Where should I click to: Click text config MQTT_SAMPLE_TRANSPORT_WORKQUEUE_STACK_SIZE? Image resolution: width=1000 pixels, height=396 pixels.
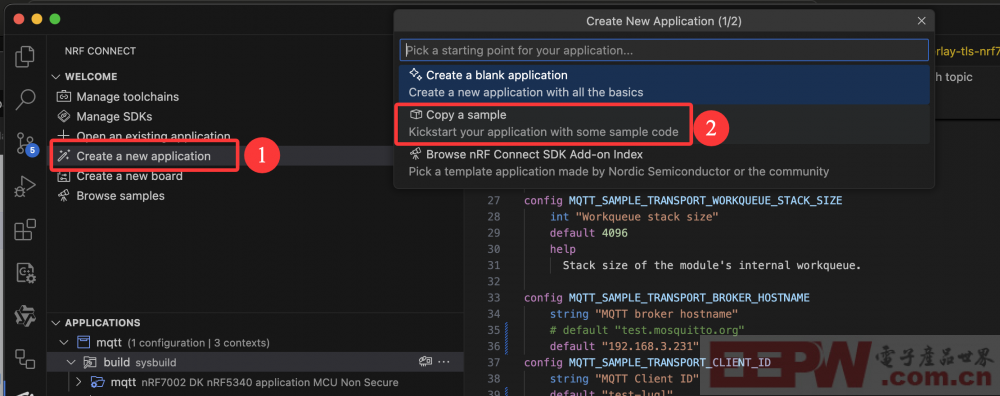683,200
